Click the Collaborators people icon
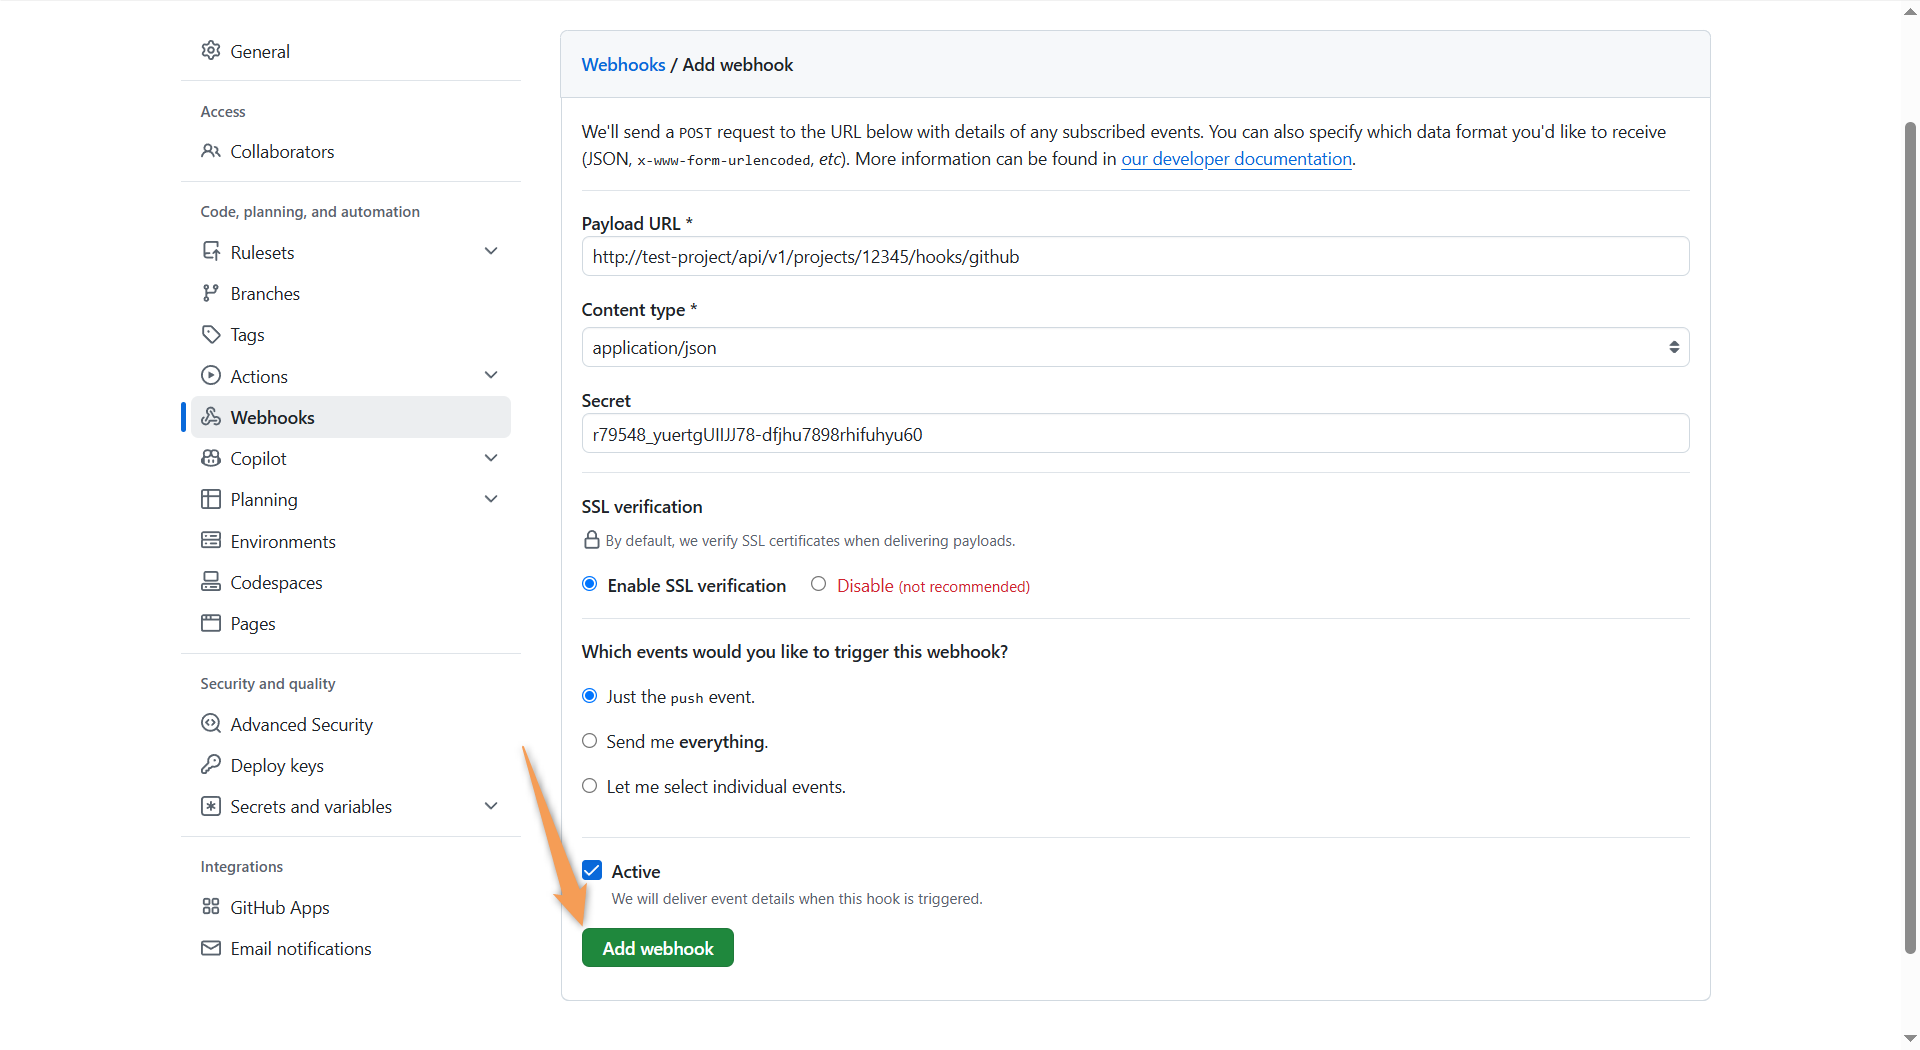Viewport: 1920px width, 1050px height. tap(210, 151)
